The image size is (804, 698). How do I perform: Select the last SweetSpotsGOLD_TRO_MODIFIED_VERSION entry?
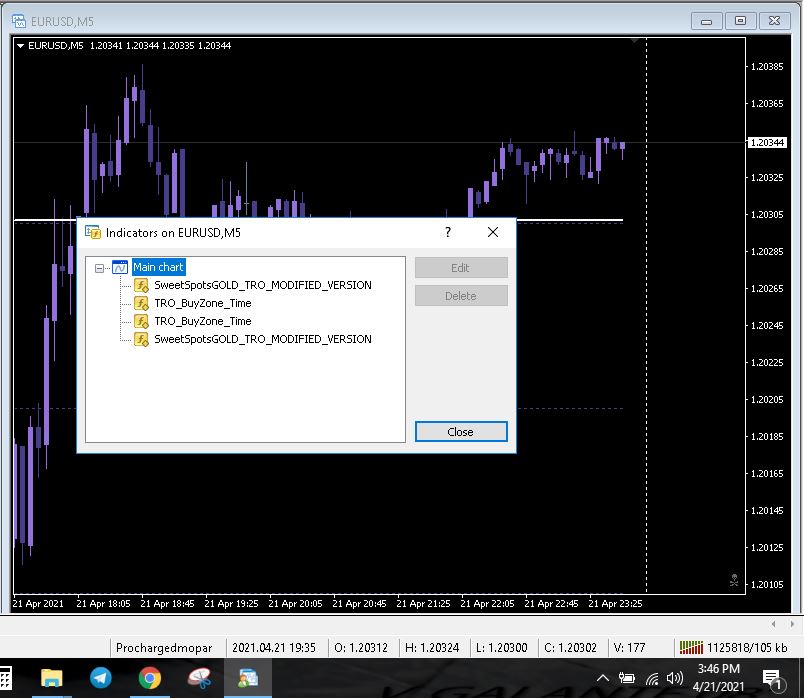coord(262,339)
